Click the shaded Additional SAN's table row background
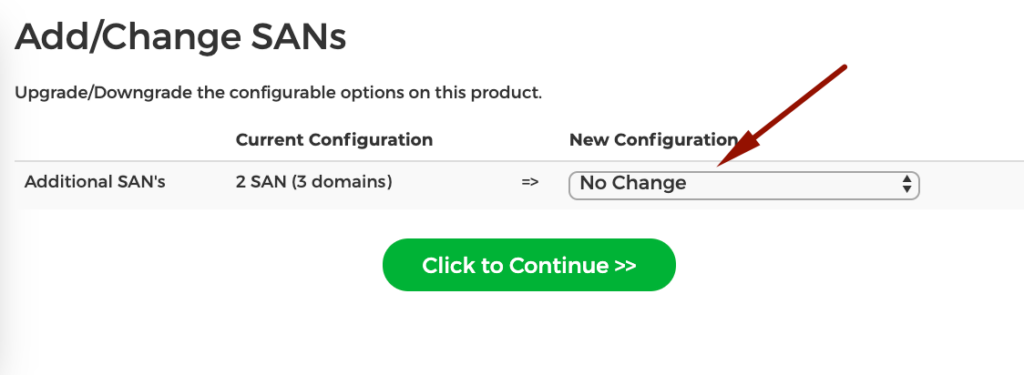Viewport: 1024px width, 375px height. click(519, 185)
